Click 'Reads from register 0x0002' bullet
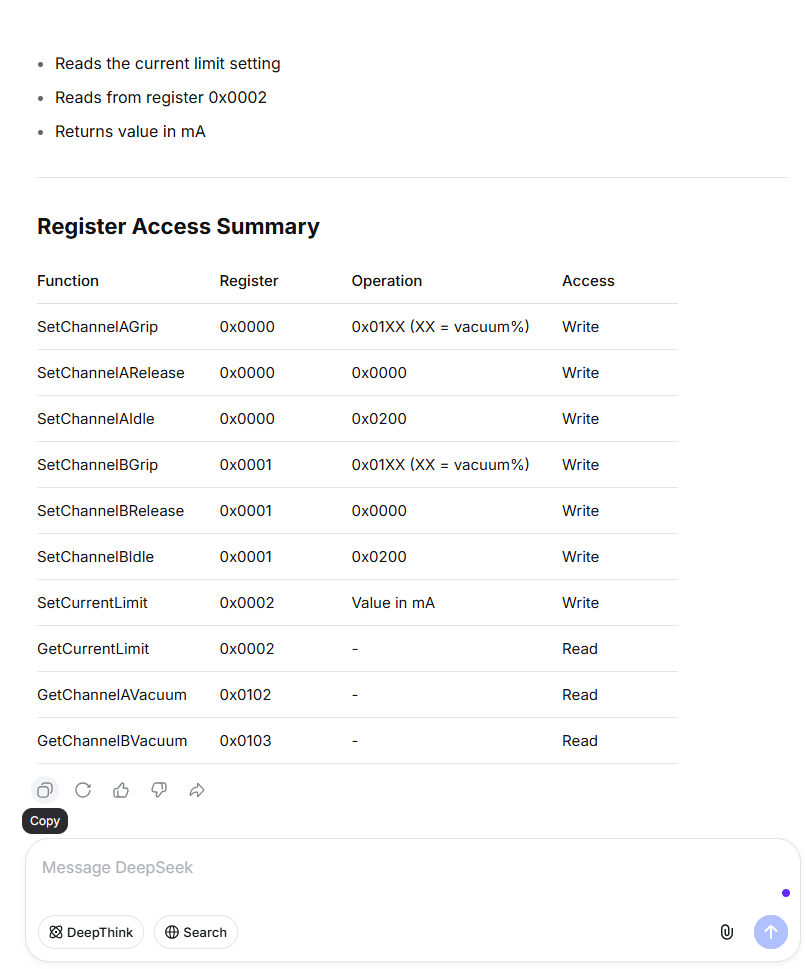 click(x=161, y=98)
